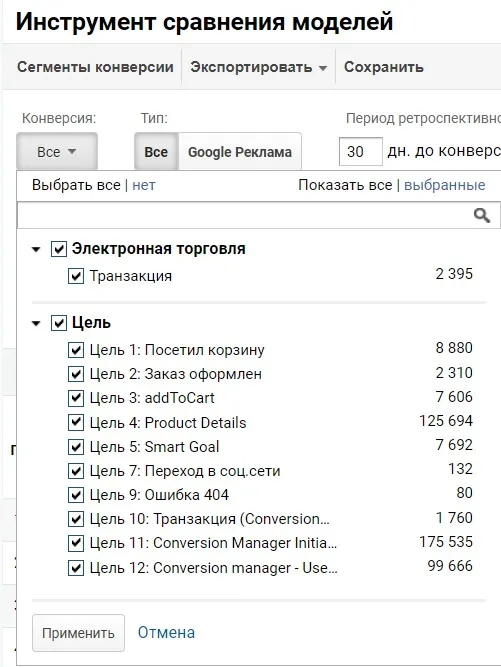The height and width of the screenshot is (667, 501).
Task: Click the 'Цель 9: Ошибка 404' label
Action: point(159,495)
